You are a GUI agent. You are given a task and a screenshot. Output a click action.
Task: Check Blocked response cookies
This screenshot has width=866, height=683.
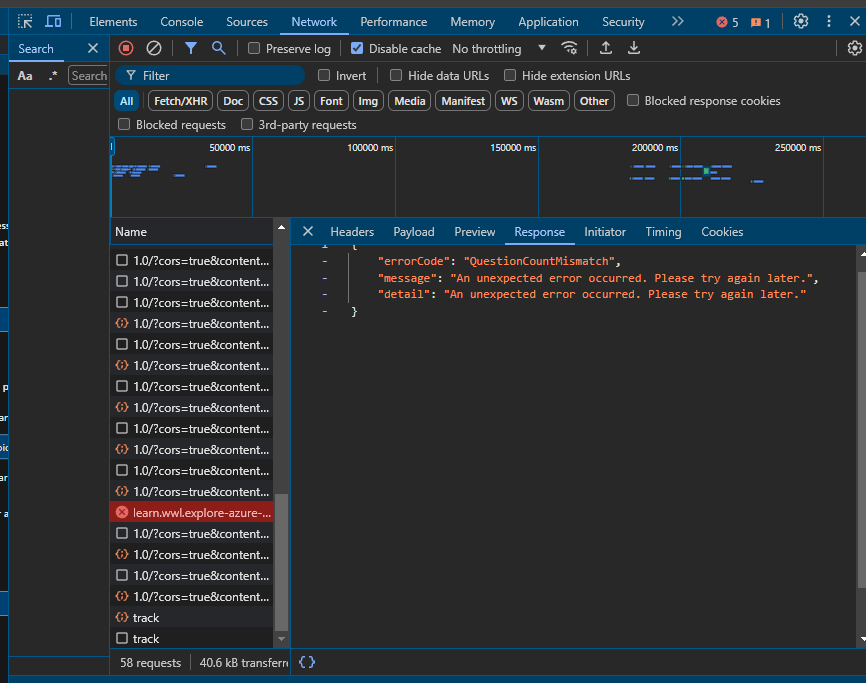coord(633,100)
